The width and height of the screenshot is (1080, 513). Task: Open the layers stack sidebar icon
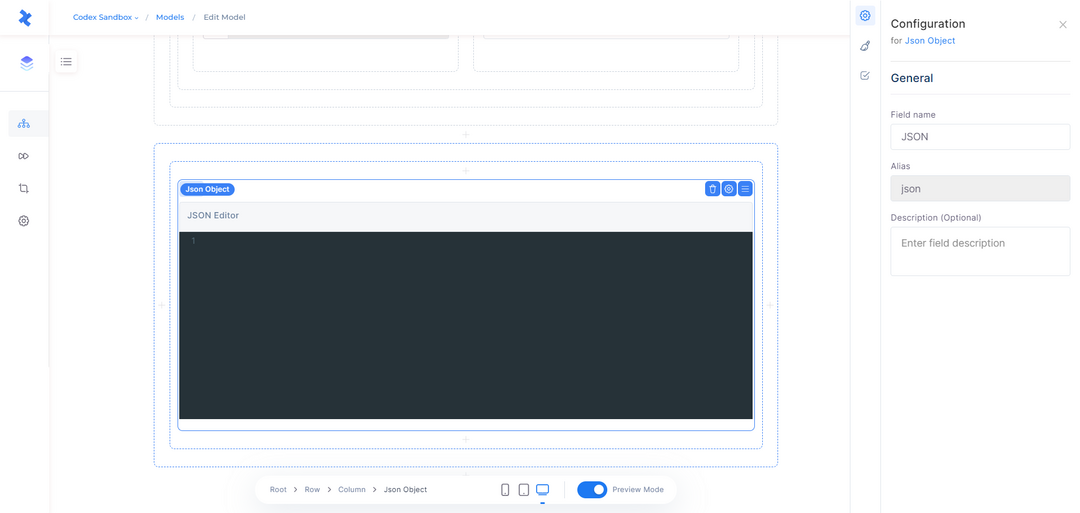[x=26, y=63]
